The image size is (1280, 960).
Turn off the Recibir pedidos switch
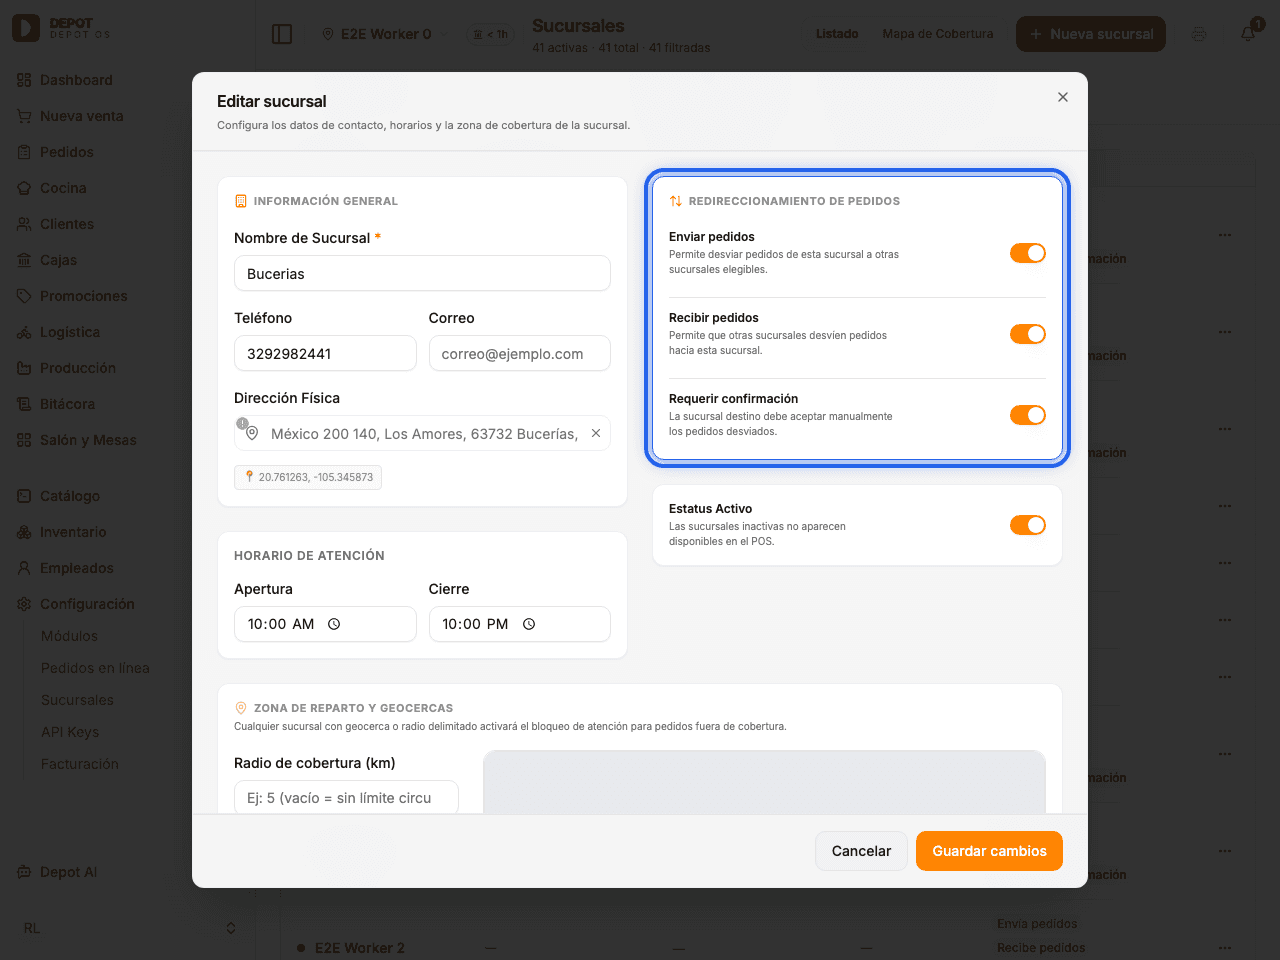[1028, 334]
